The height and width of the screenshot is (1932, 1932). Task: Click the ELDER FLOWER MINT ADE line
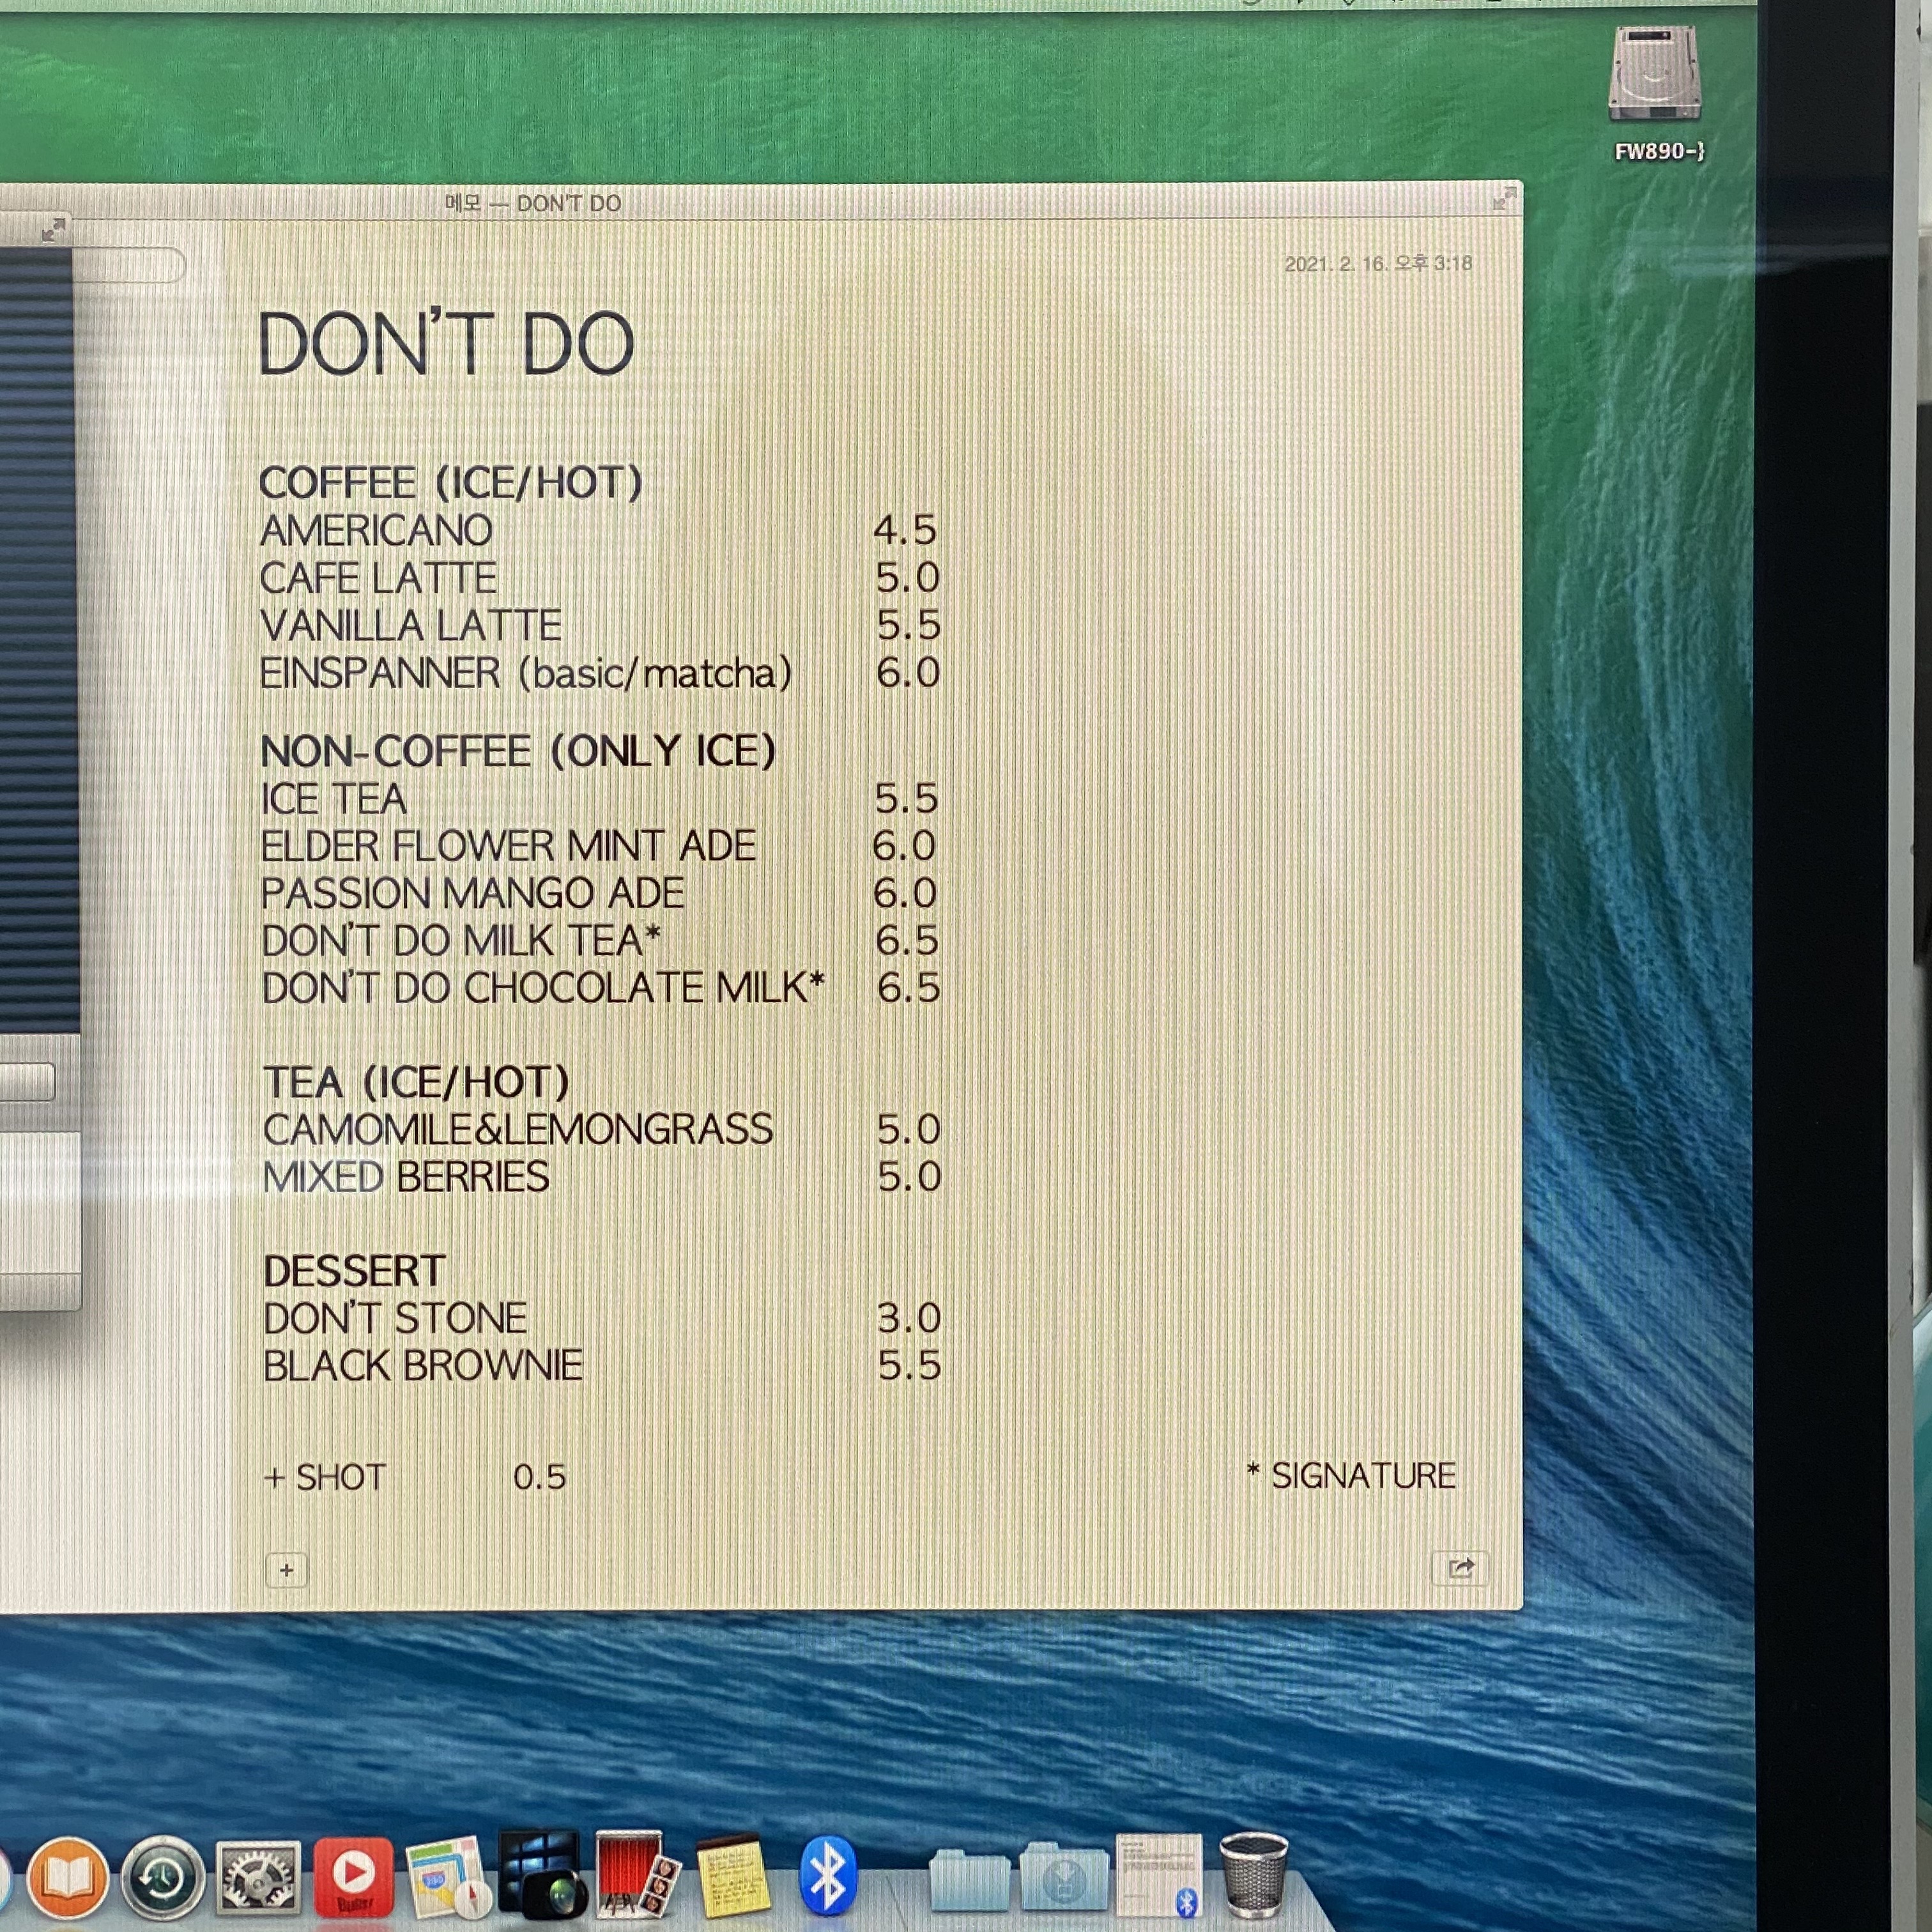508,846
